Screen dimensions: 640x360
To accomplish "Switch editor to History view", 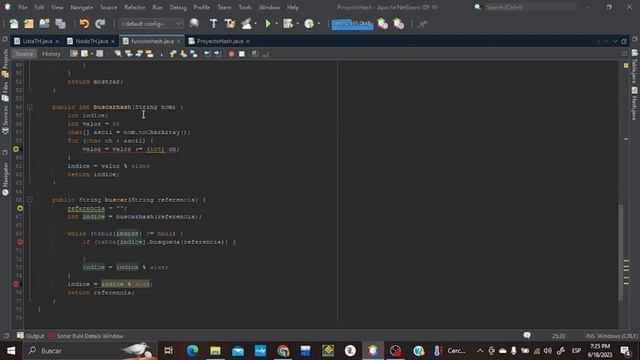I will (51, 54).
